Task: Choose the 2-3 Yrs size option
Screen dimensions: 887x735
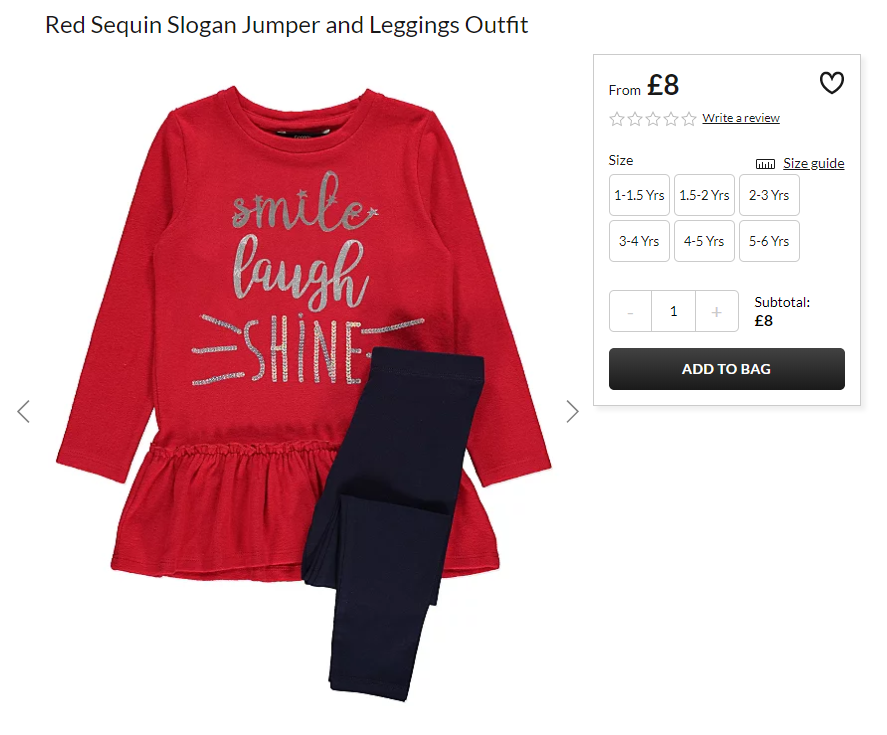Action: (x=769, y=195)
